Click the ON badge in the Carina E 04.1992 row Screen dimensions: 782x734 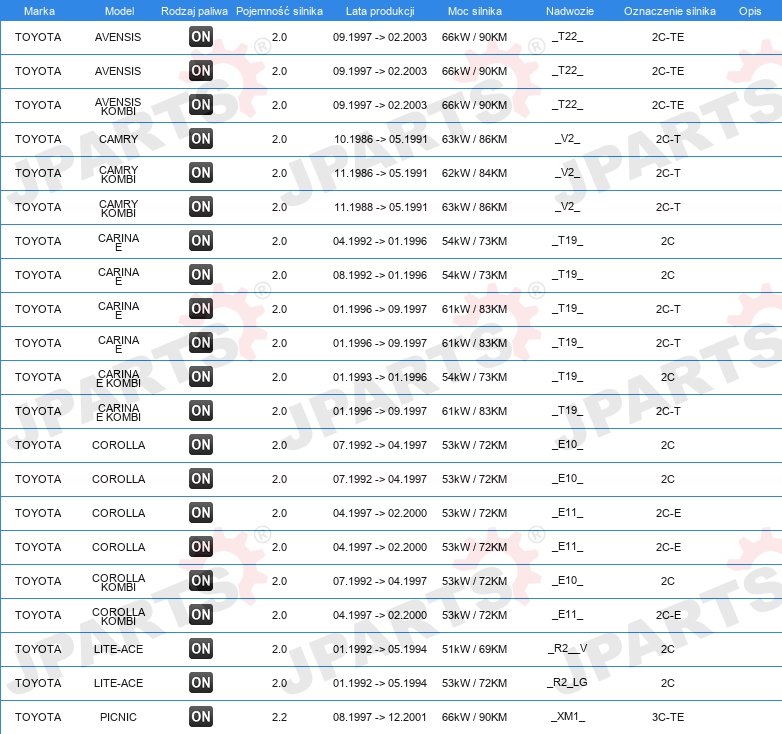[x=201, y=241]
